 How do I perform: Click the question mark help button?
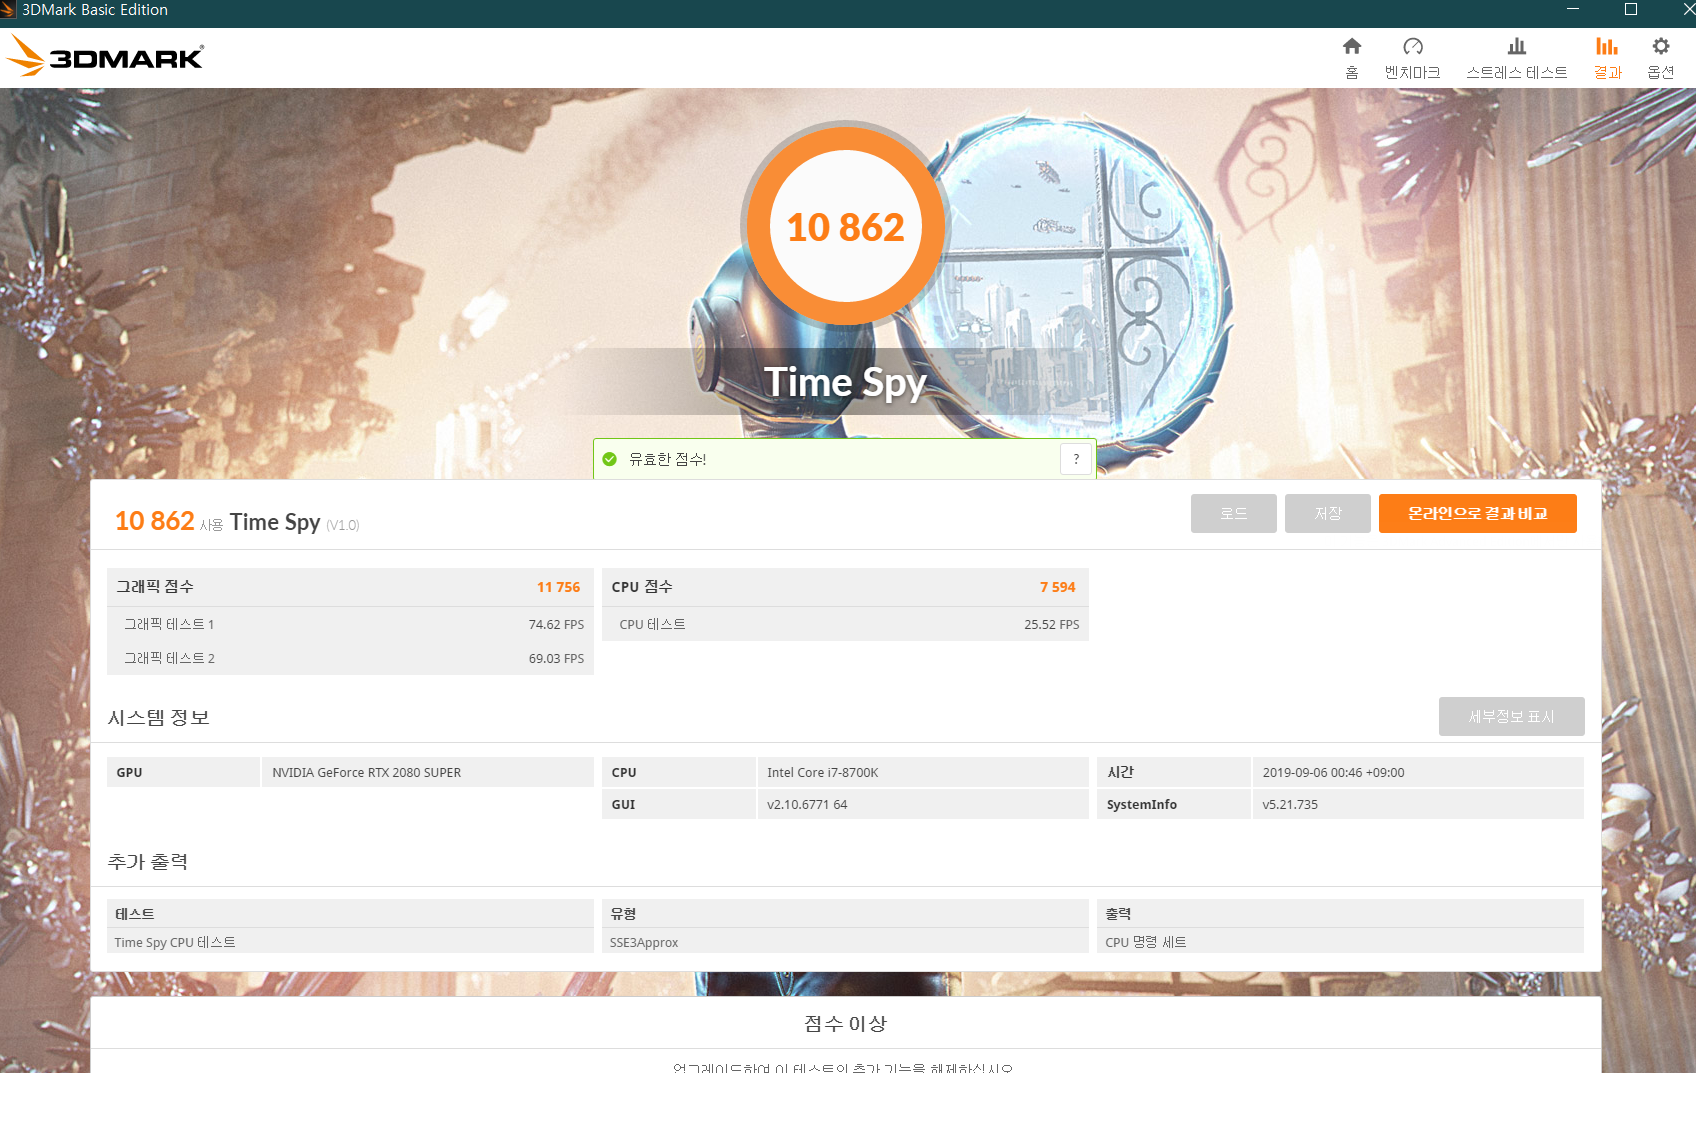(x=1076, y=459)
